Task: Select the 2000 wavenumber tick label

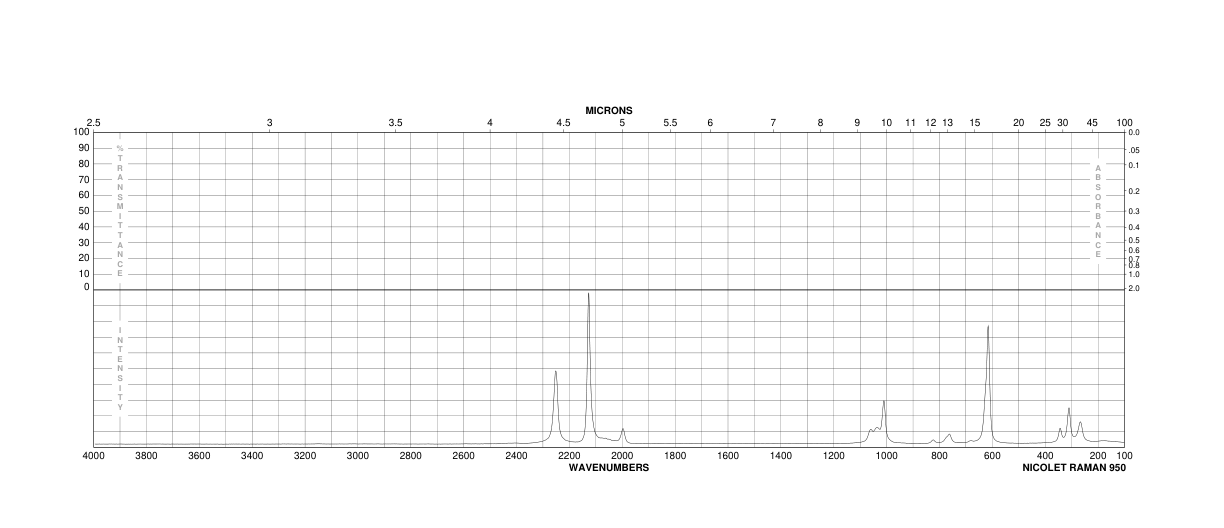Action: pyautogui.click(x=622, y=456)
